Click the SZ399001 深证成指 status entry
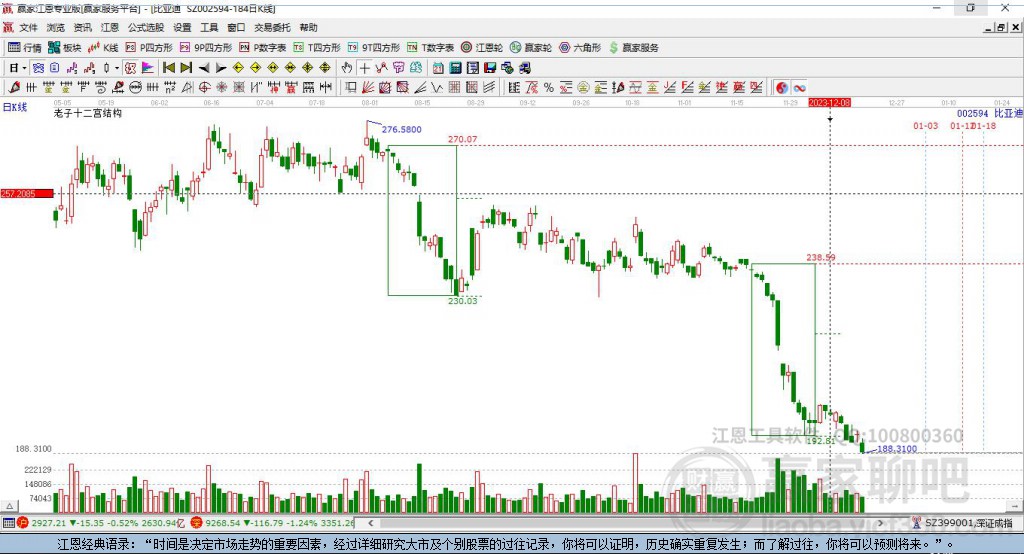Image resolution: width=1024 pixels, height=554 pixels. click(969, 523)
